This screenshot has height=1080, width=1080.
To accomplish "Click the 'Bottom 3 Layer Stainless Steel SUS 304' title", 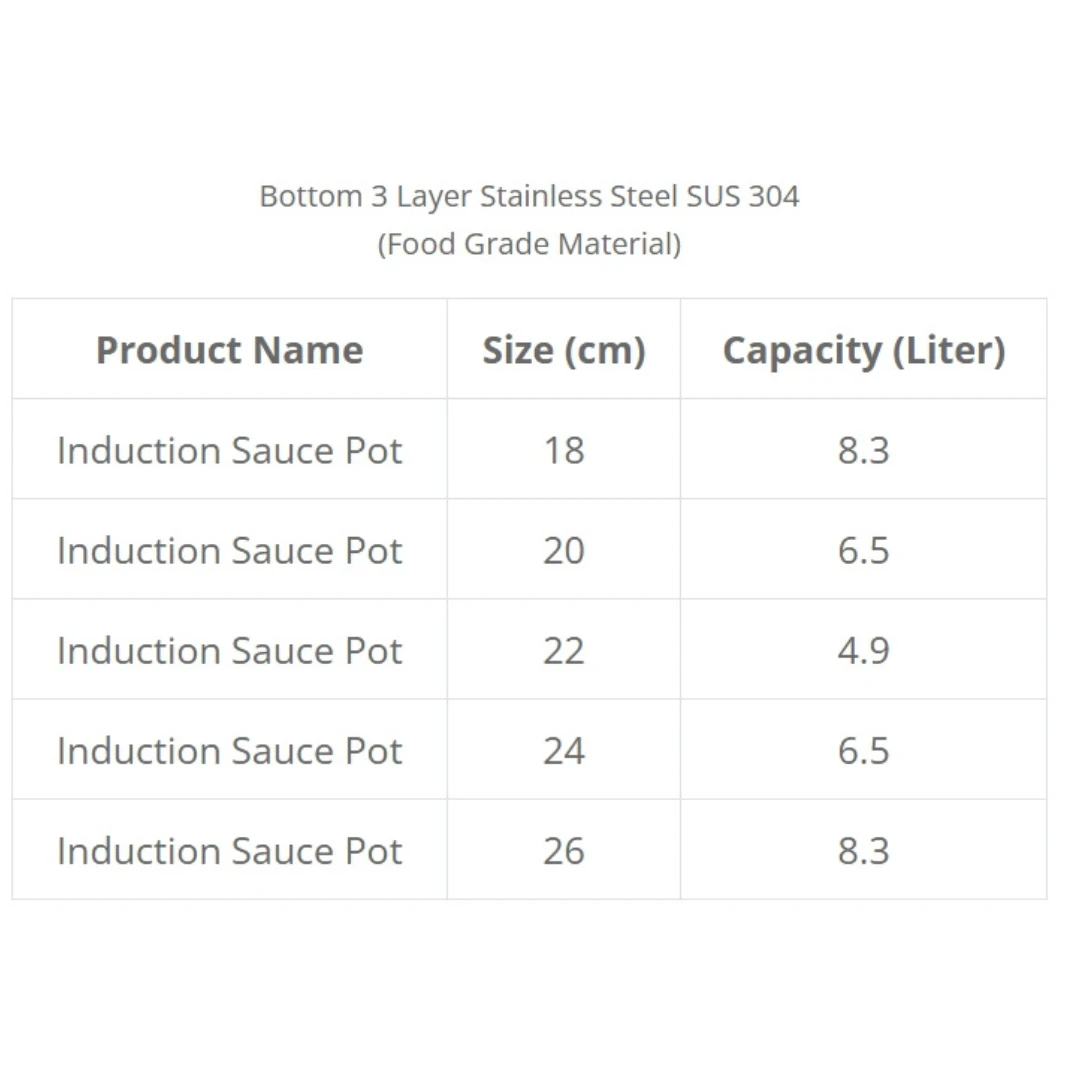I will tap(529, 196).
